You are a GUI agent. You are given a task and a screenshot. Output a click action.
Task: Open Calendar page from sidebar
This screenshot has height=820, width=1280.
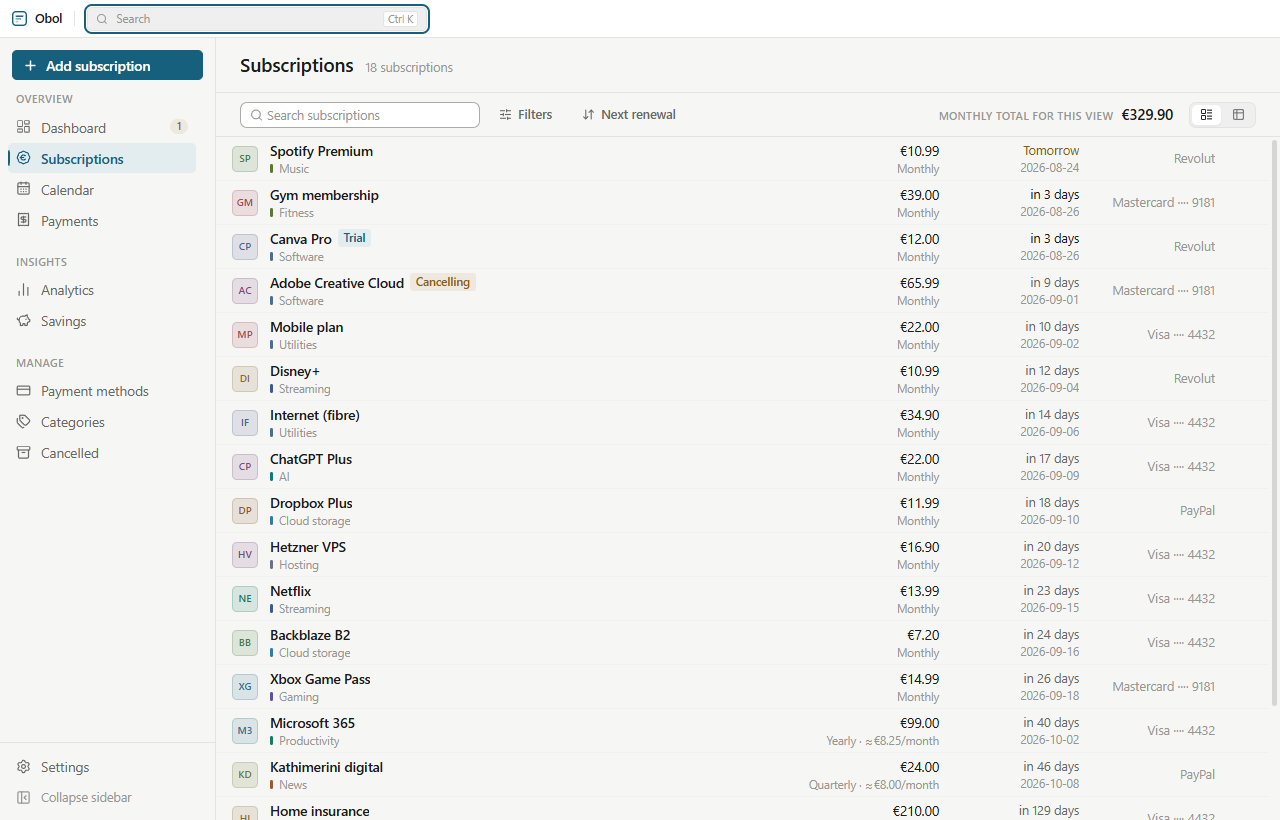coord(102,189)
